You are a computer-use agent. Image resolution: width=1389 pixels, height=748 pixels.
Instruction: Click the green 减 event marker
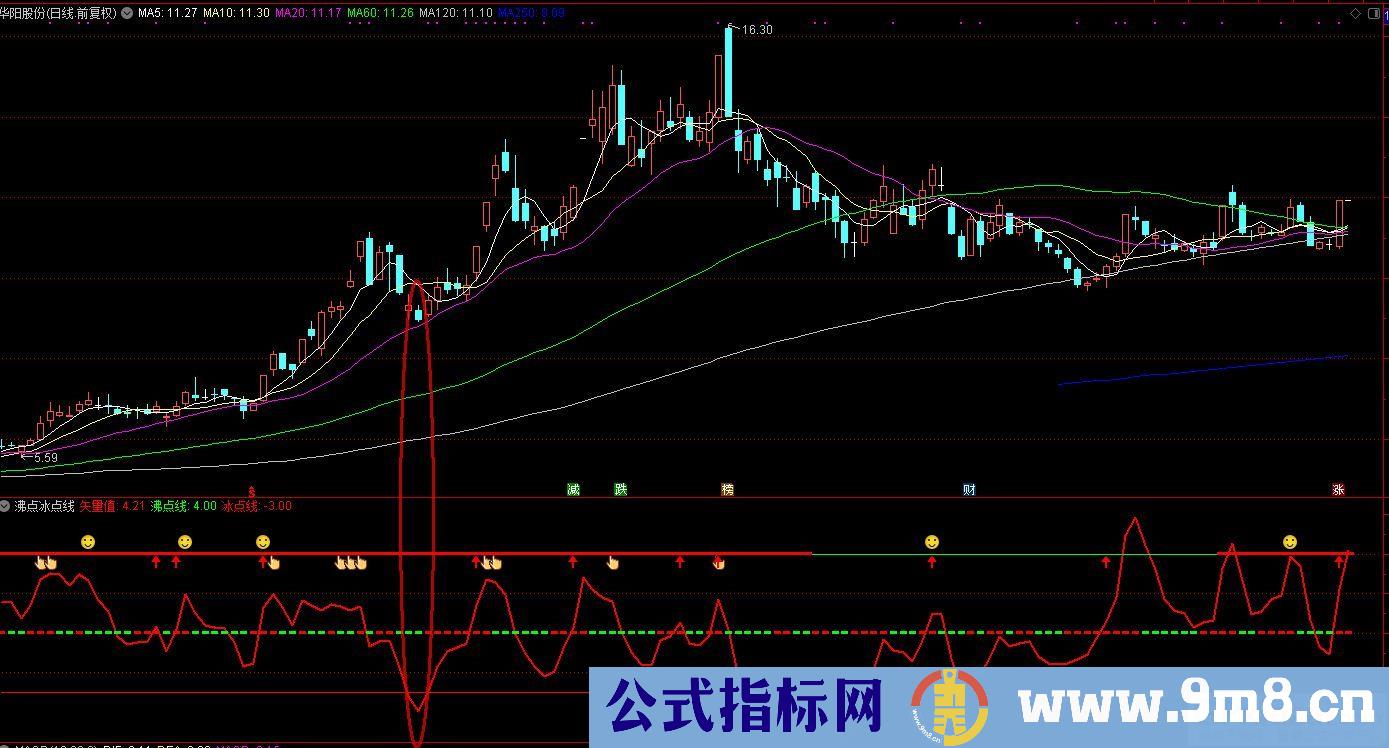573,490
